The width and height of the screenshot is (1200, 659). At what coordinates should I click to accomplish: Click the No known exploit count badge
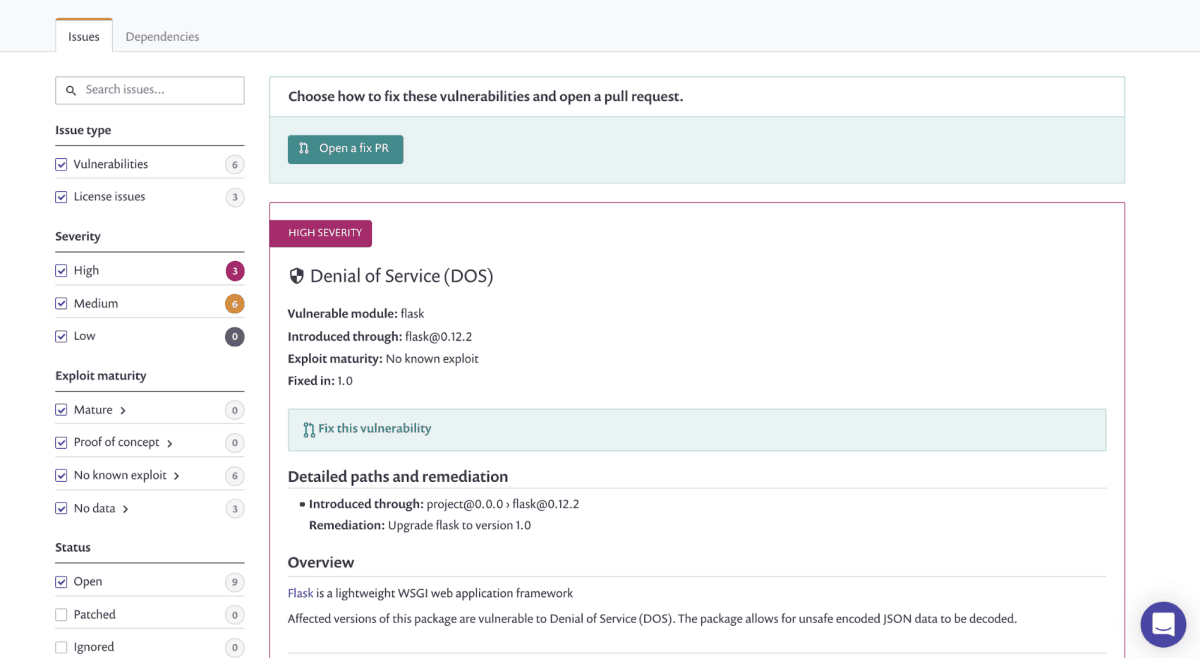pyautogui.click(x=235, y=476)
